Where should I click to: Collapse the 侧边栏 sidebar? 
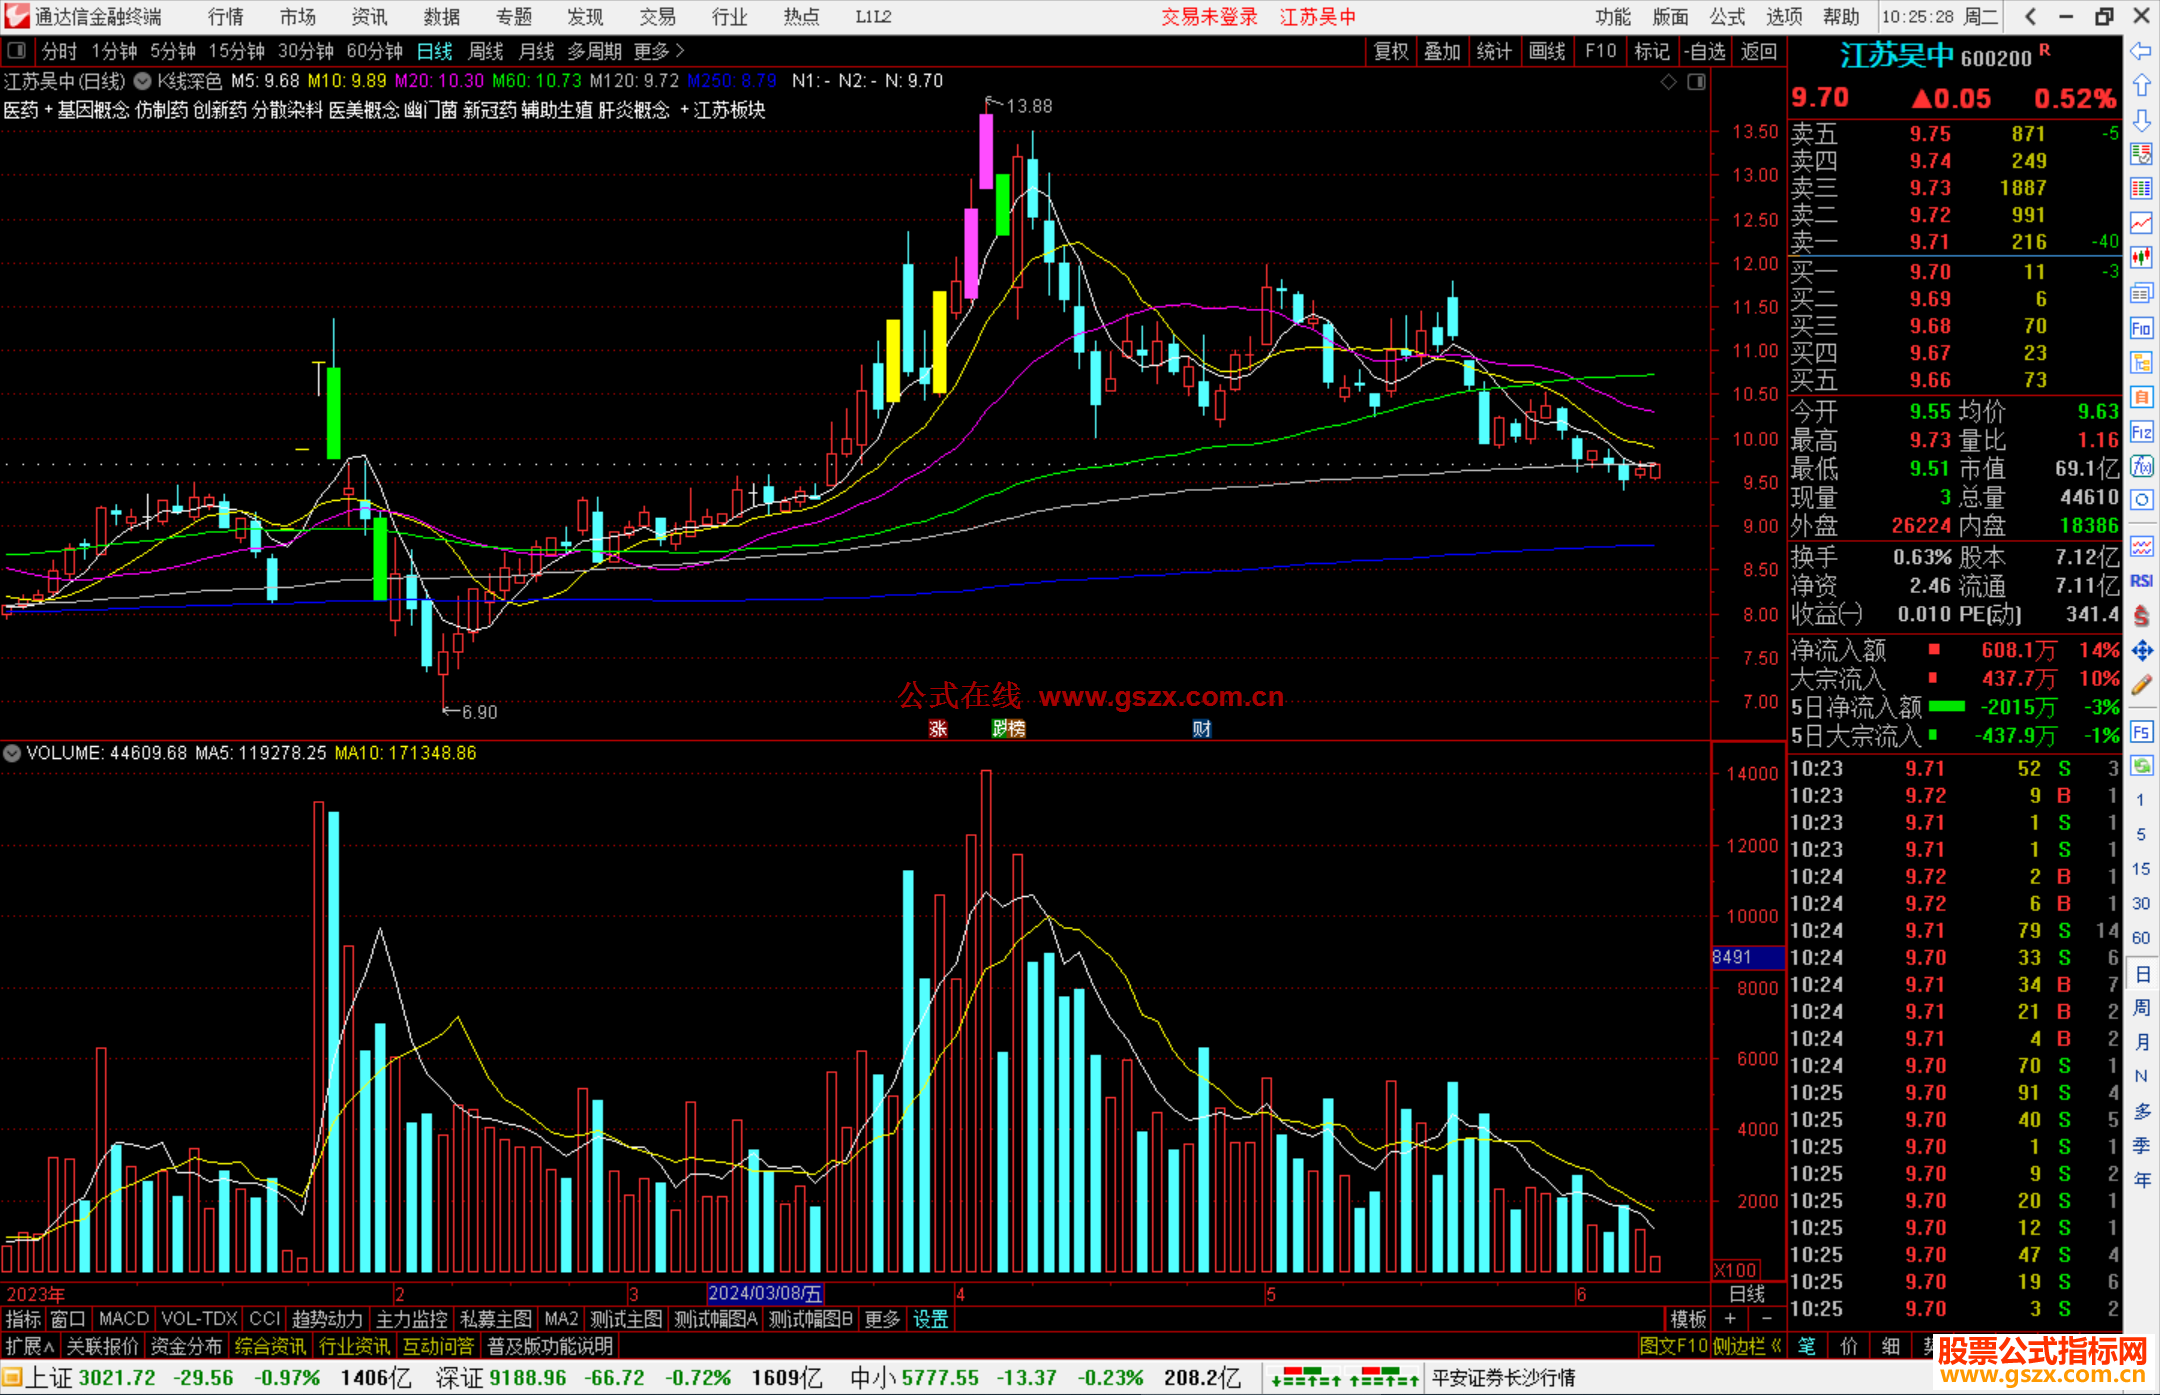(1746, 1346)
